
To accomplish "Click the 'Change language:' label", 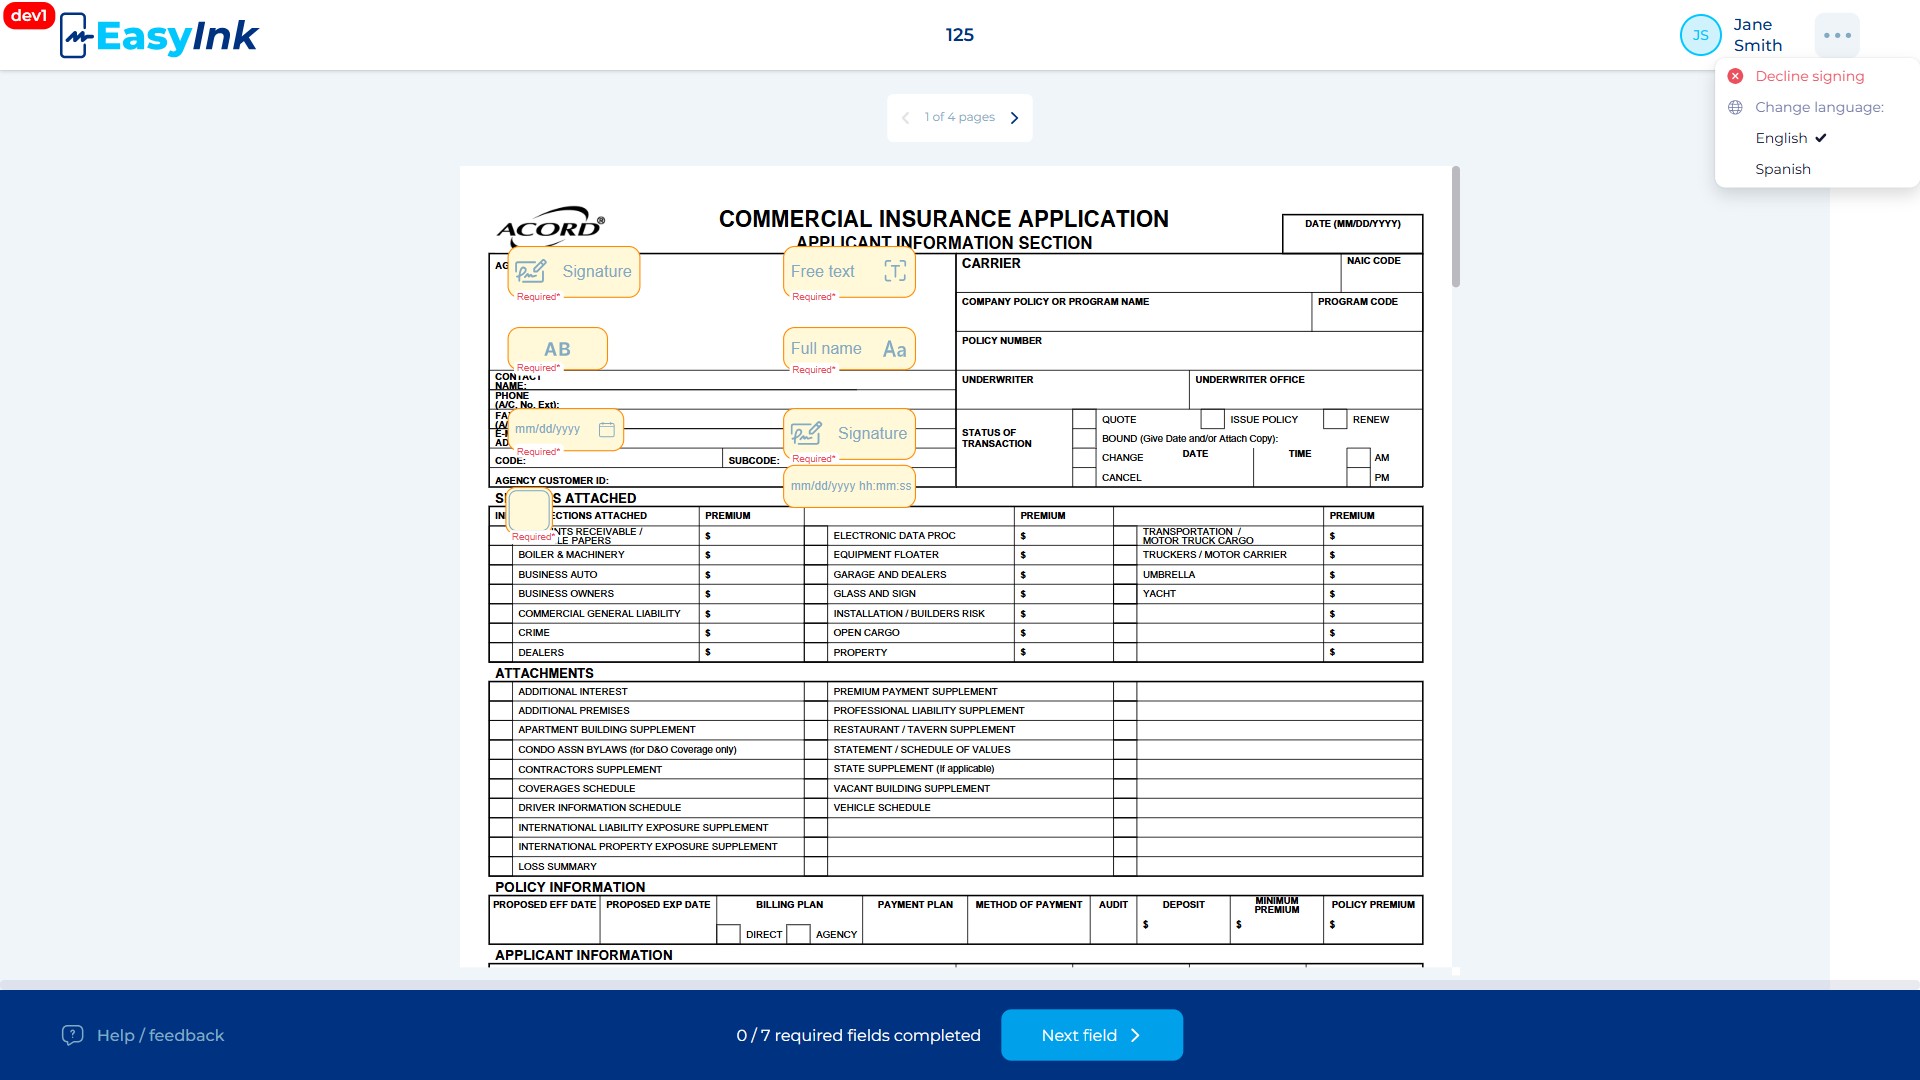I will (x=1819, y=107).
